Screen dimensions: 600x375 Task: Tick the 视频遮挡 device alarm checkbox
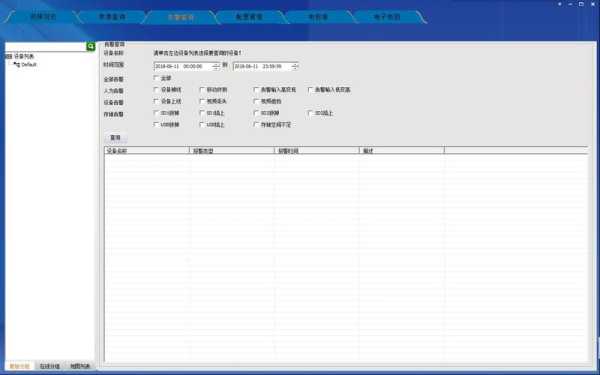click(x=256, y=101)
